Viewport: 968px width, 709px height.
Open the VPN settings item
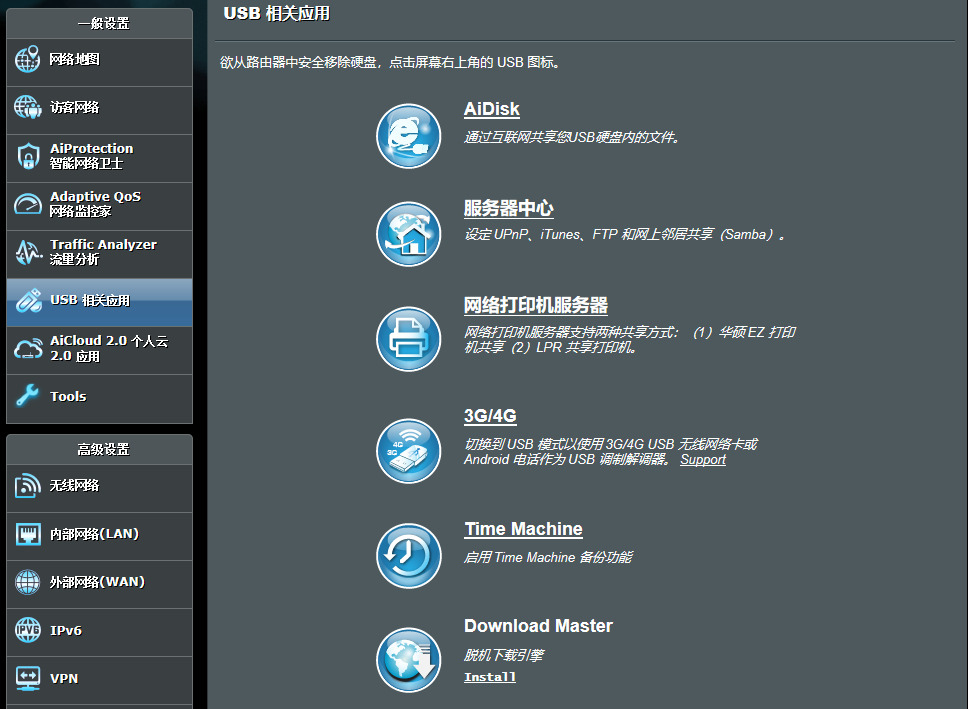click(x=99, y=681)
